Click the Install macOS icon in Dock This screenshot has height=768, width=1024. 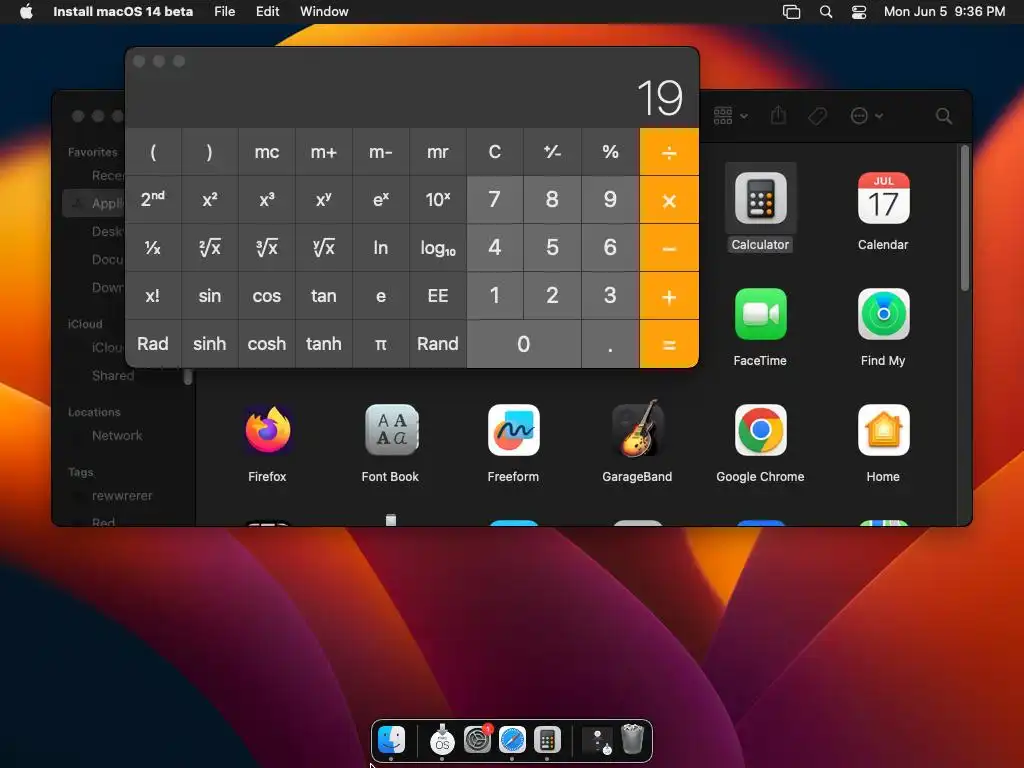tap(442, 740)
